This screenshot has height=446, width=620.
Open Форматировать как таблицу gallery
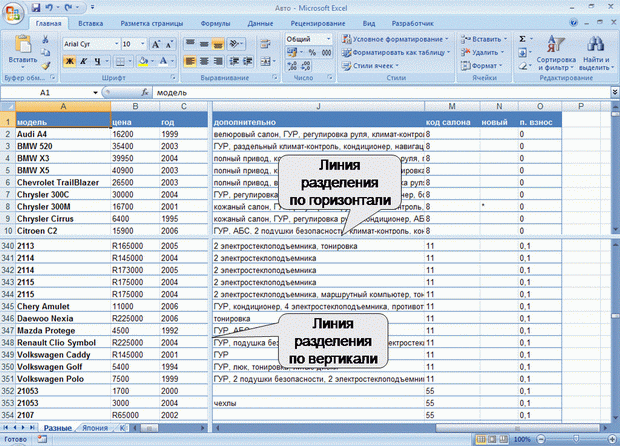coord(396,52)
